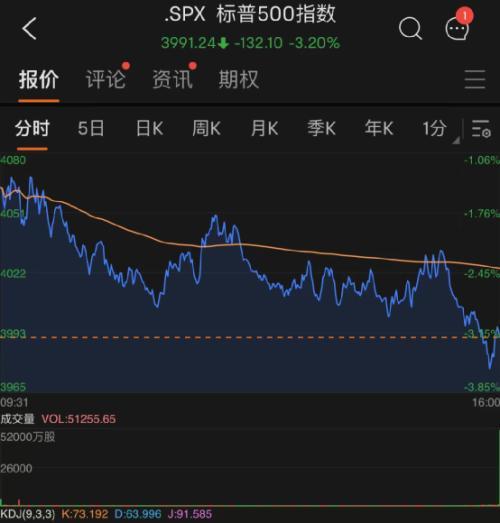The image size is (500, 523).
Task: Tap the .SPX 标普500指数 title
Action: [250, 15]
